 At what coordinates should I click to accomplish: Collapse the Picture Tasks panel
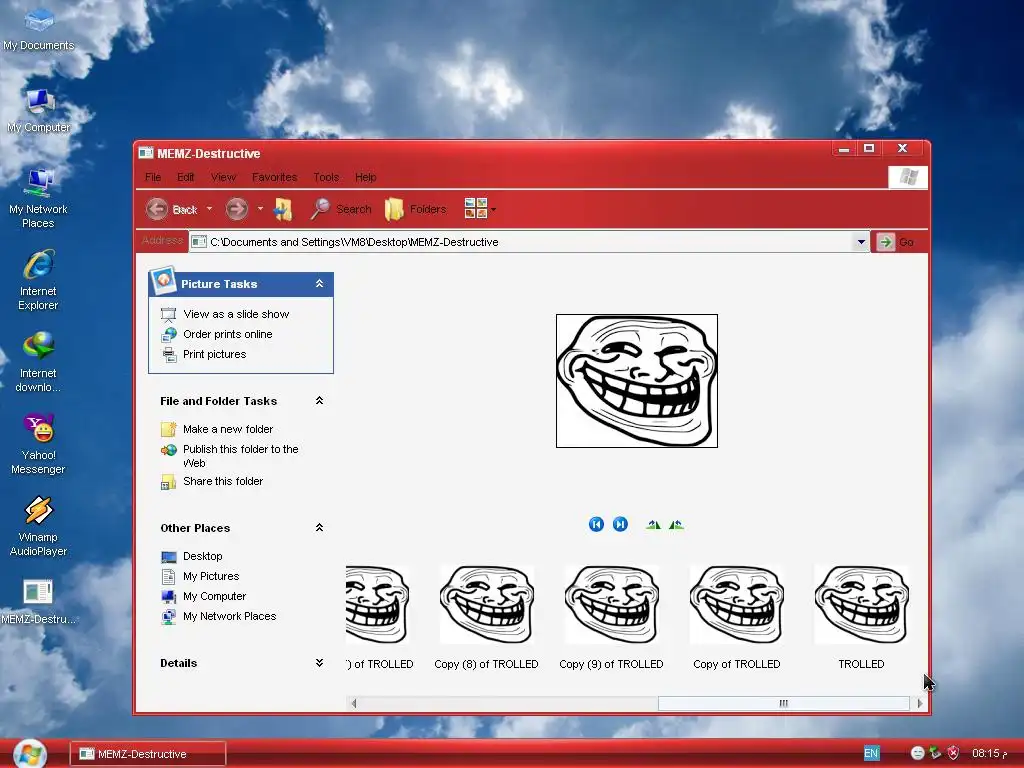pos(319,283)
